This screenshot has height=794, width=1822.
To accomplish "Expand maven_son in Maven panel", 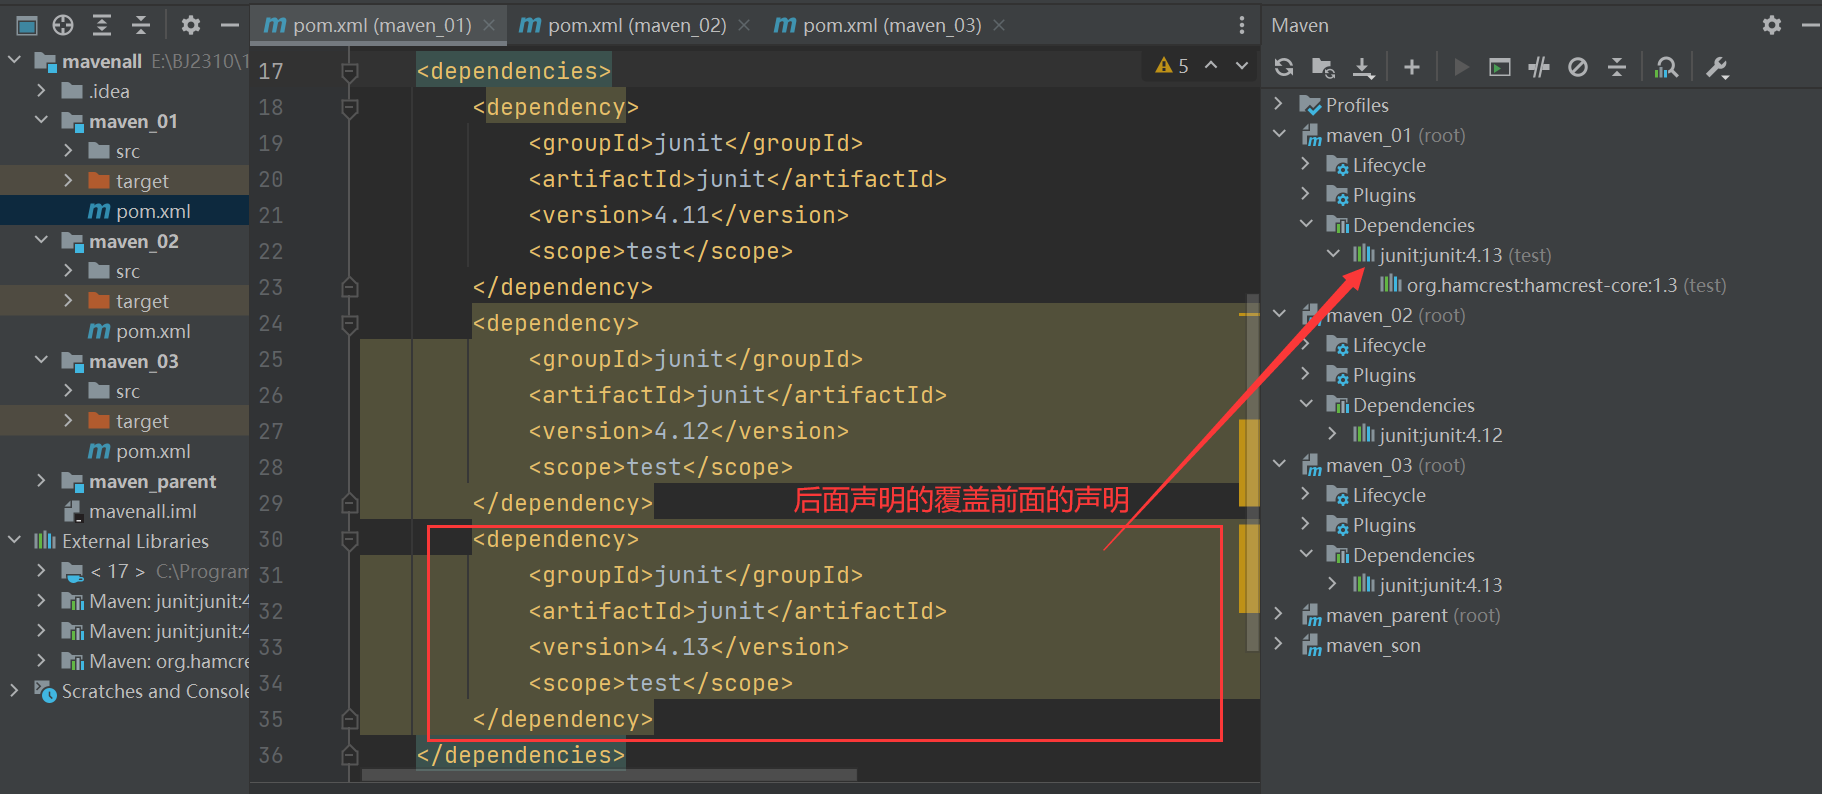I will pos(1279,645).
